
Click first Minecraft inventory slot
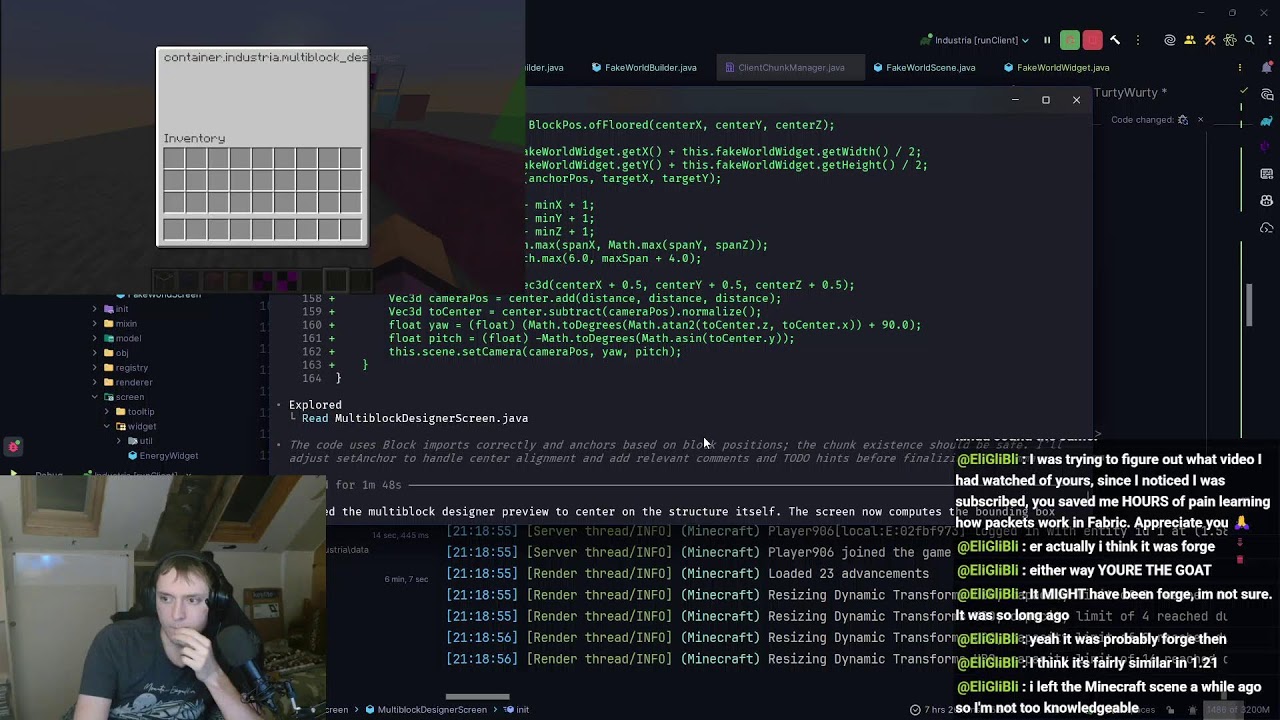pos(174,159)
